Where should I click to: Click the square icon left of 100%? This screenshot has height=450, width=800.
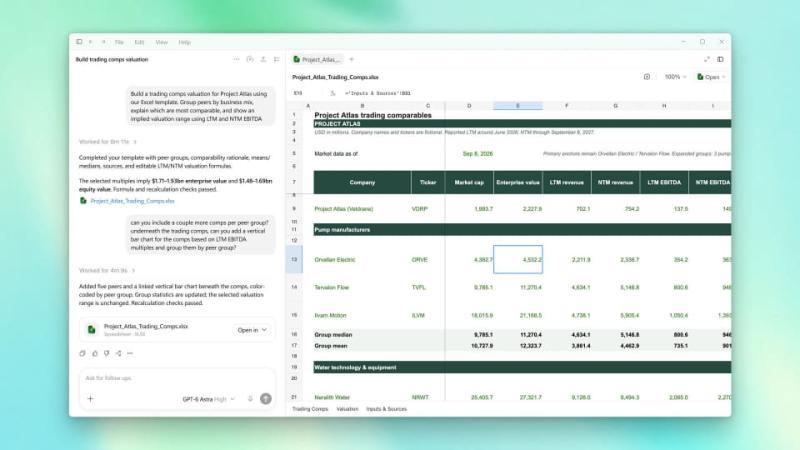(647, 77)
